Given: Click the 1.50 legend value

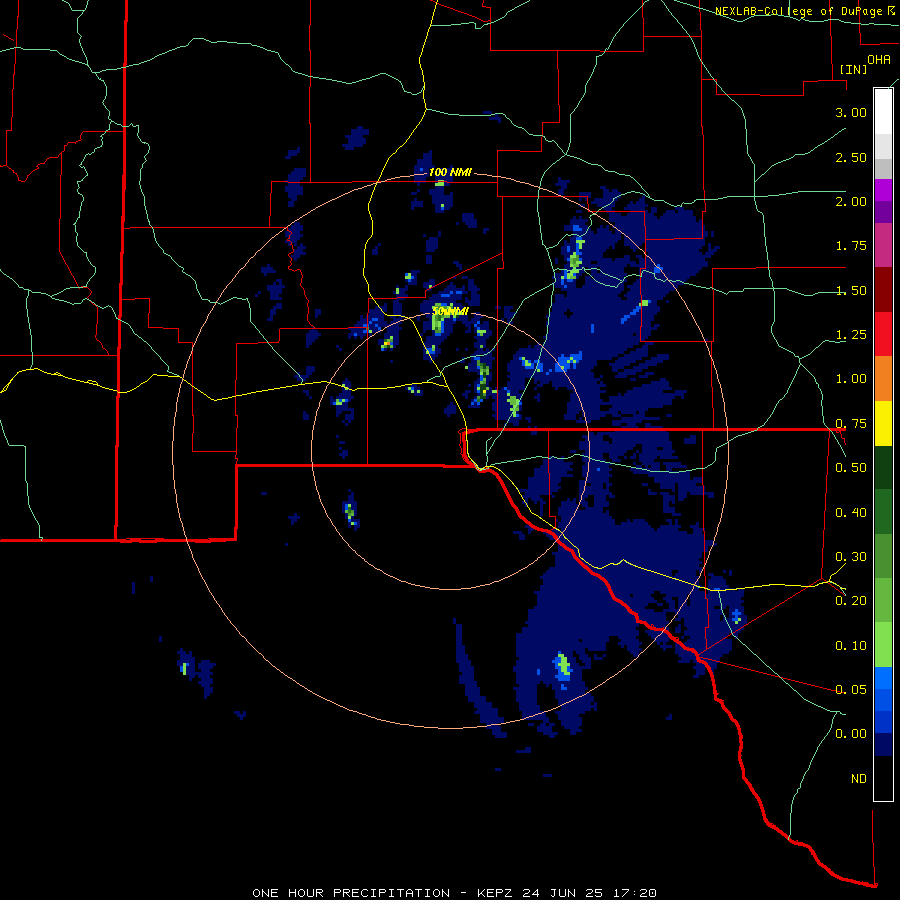Looking at the screenshot, I should [851, 290].
